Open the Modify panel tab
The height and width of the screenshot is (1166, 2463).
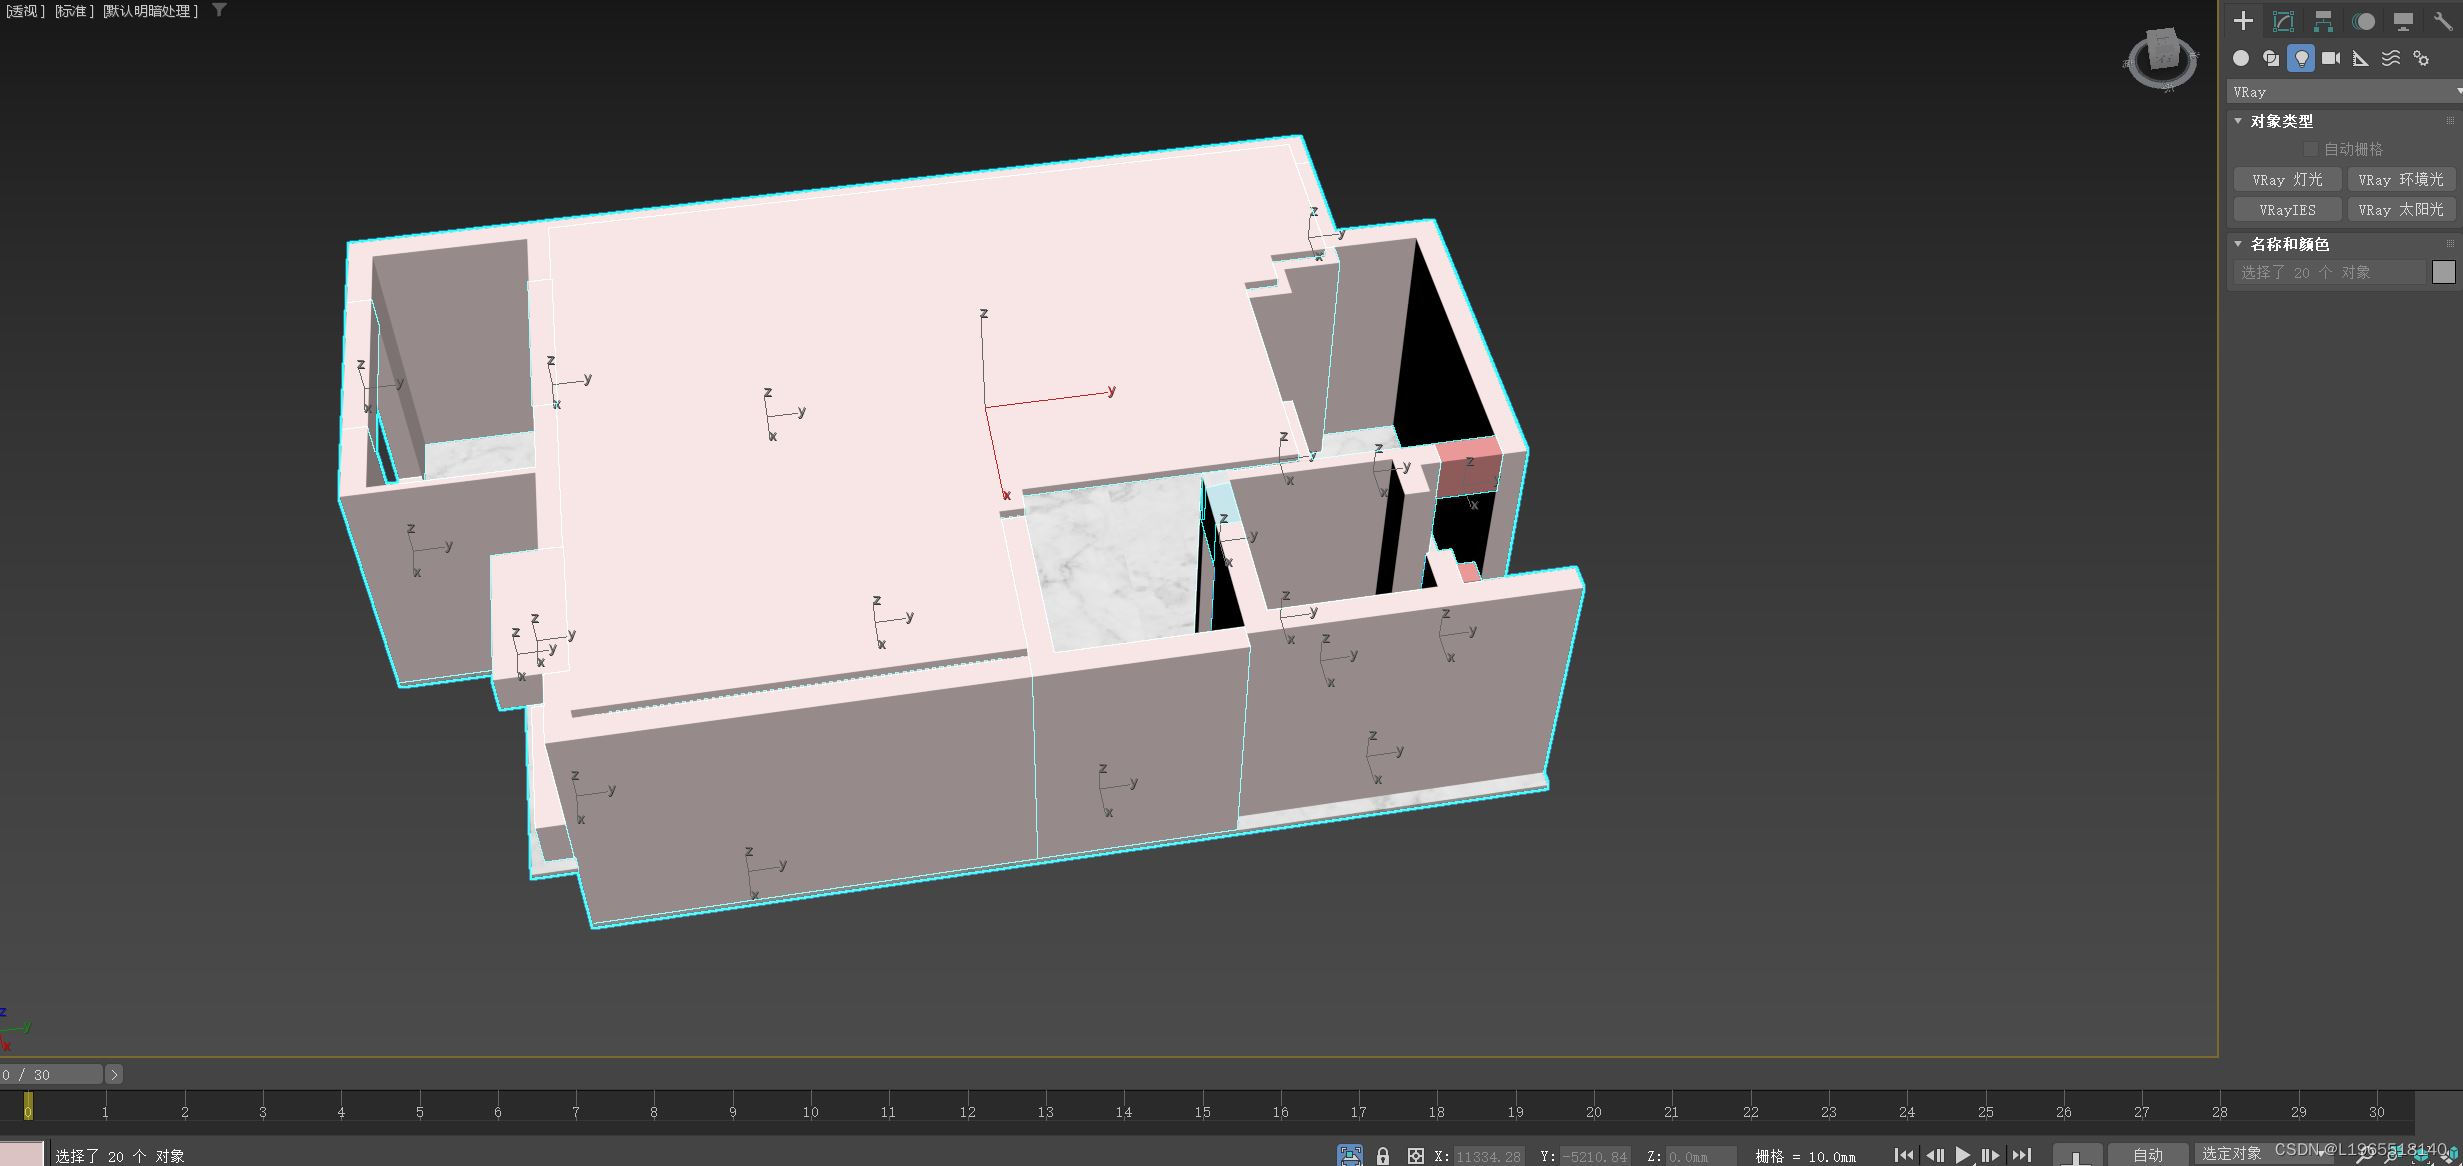click(x=2283, y=21)
